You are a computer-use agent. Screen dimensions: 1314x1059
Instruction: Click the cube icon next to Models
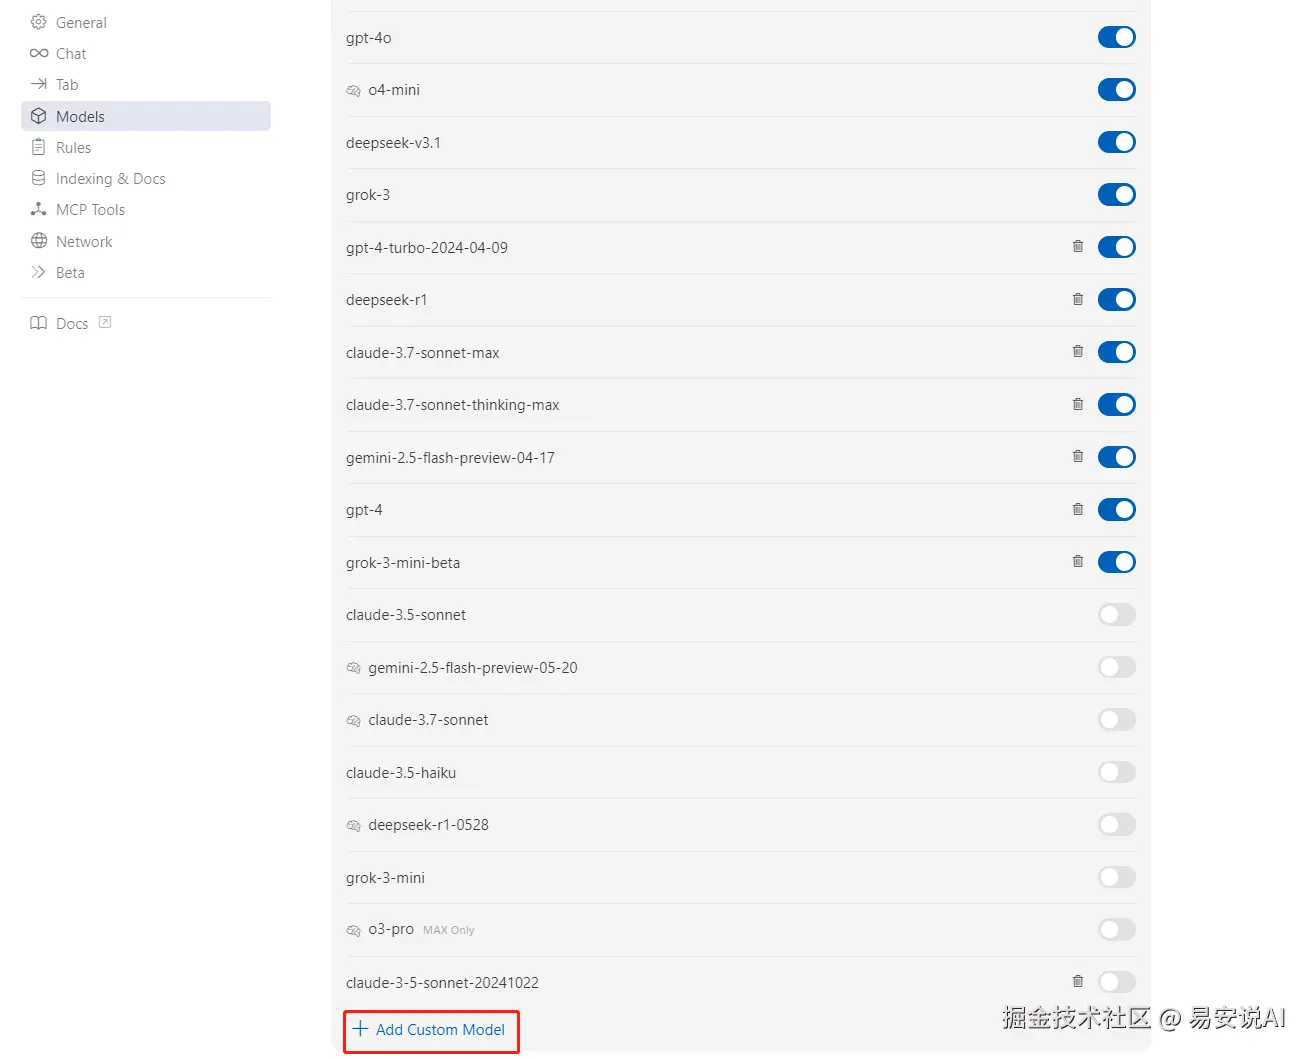38,116
